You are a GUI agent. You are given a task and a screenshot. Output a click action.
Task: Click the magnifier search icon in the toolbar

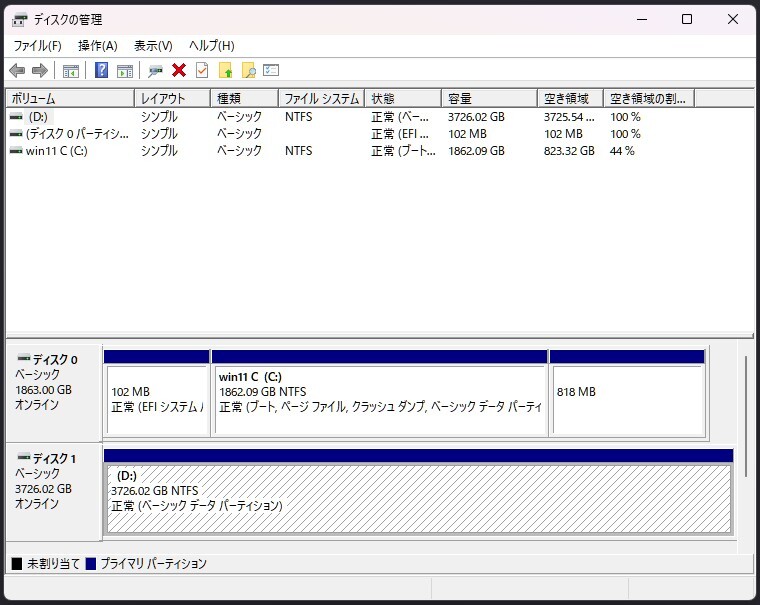(248, 70)
